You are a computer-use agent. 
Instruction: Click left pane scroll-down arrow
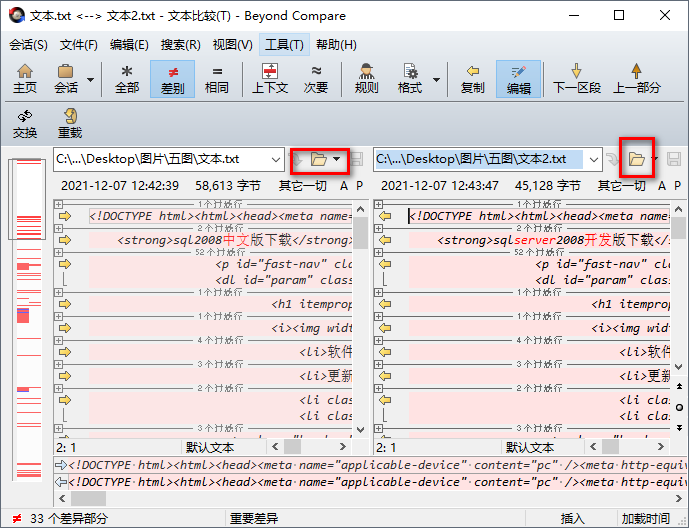coord(361,429)
